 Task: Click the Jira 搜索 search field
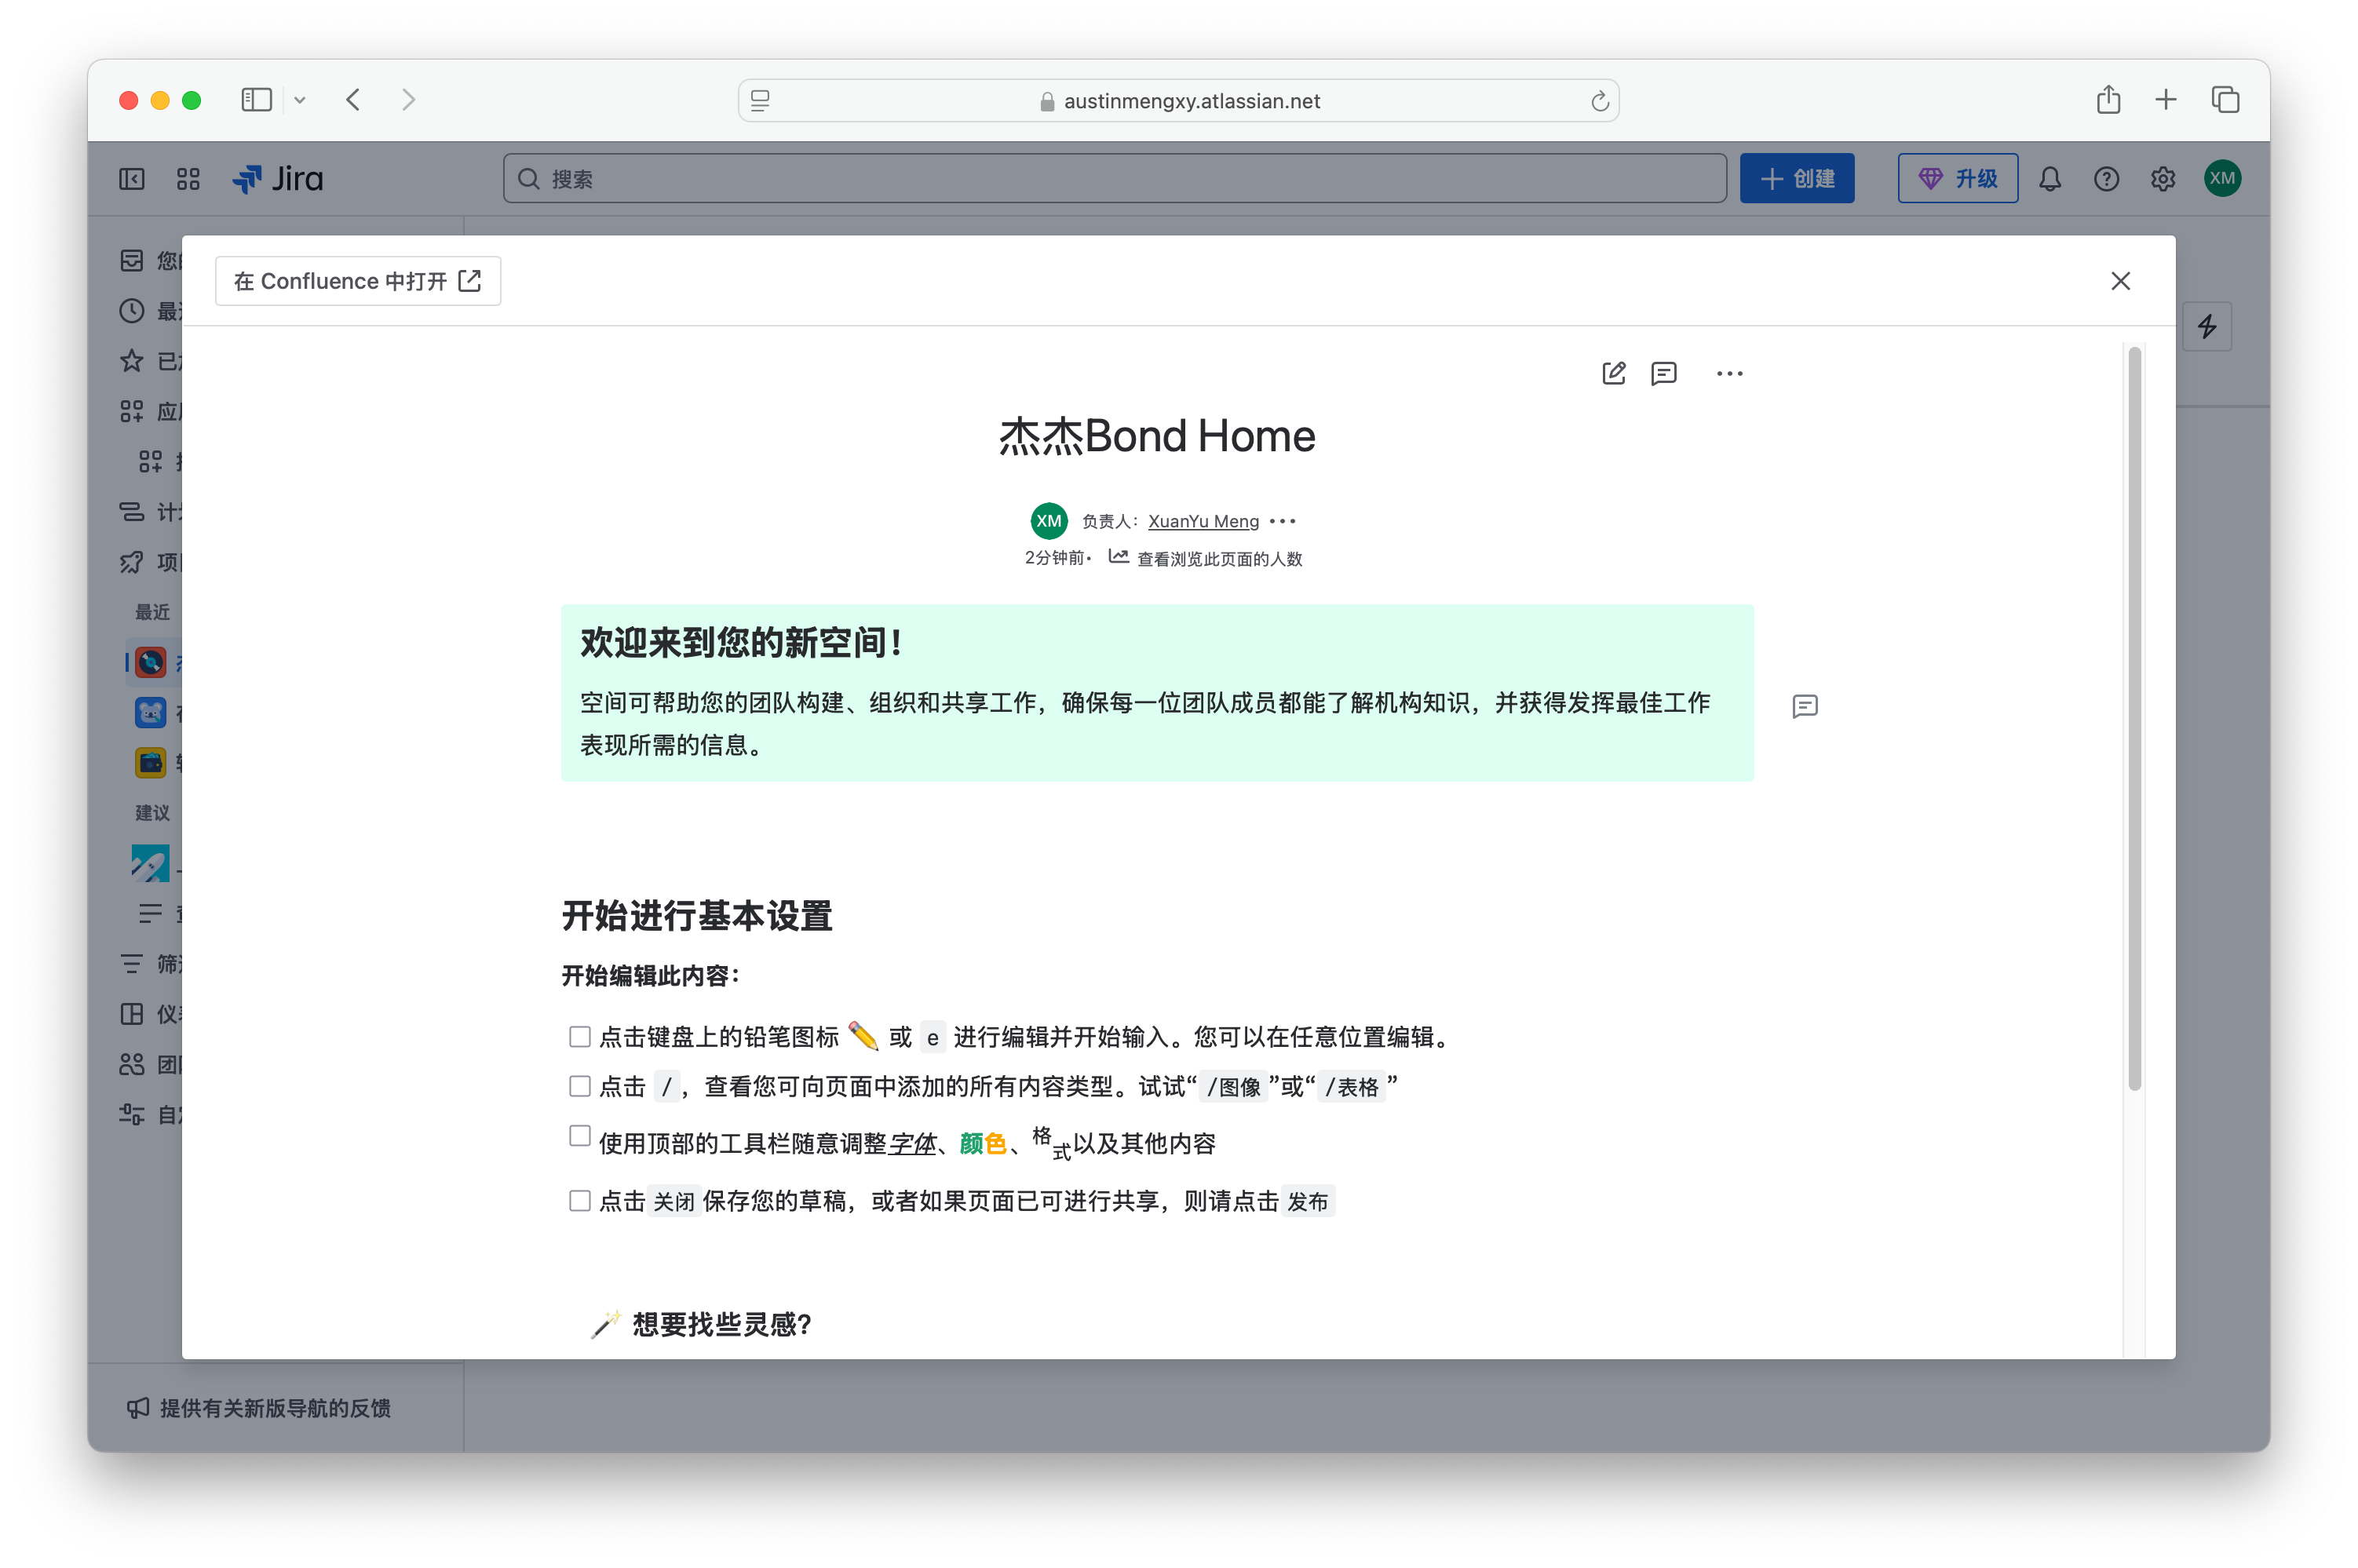coord(1114,179)
